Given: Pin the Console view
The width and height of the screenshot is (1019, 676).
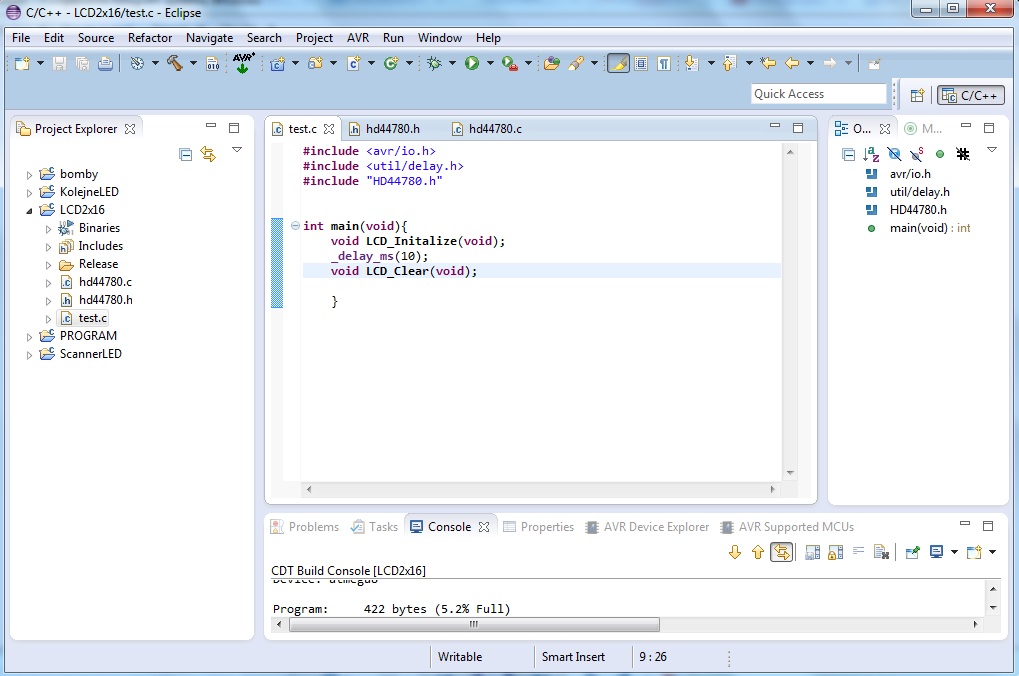Looking at the screenshot, I should (912, 552).
